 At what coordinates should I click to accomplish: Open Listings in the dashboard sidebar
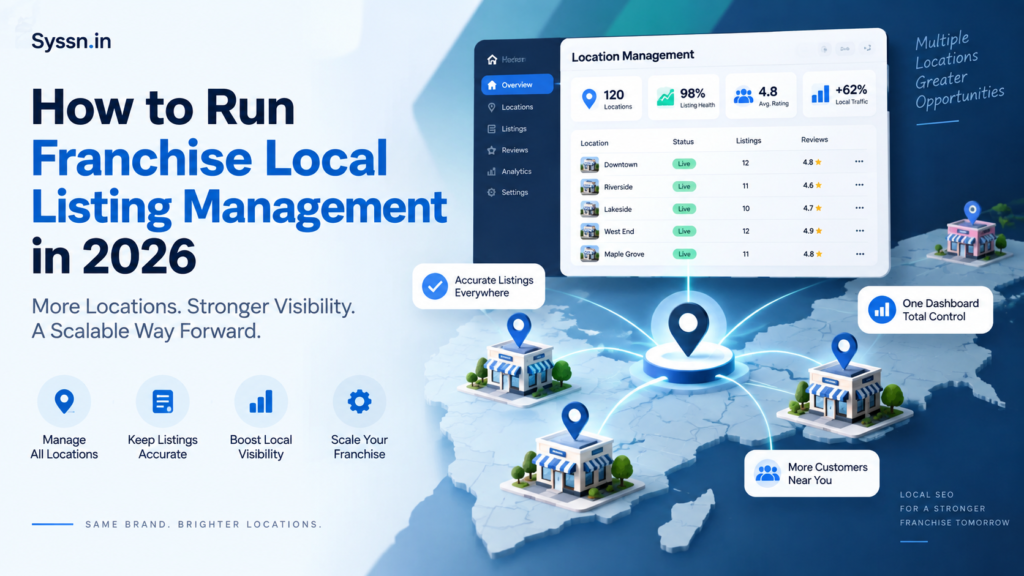[507, 129]
